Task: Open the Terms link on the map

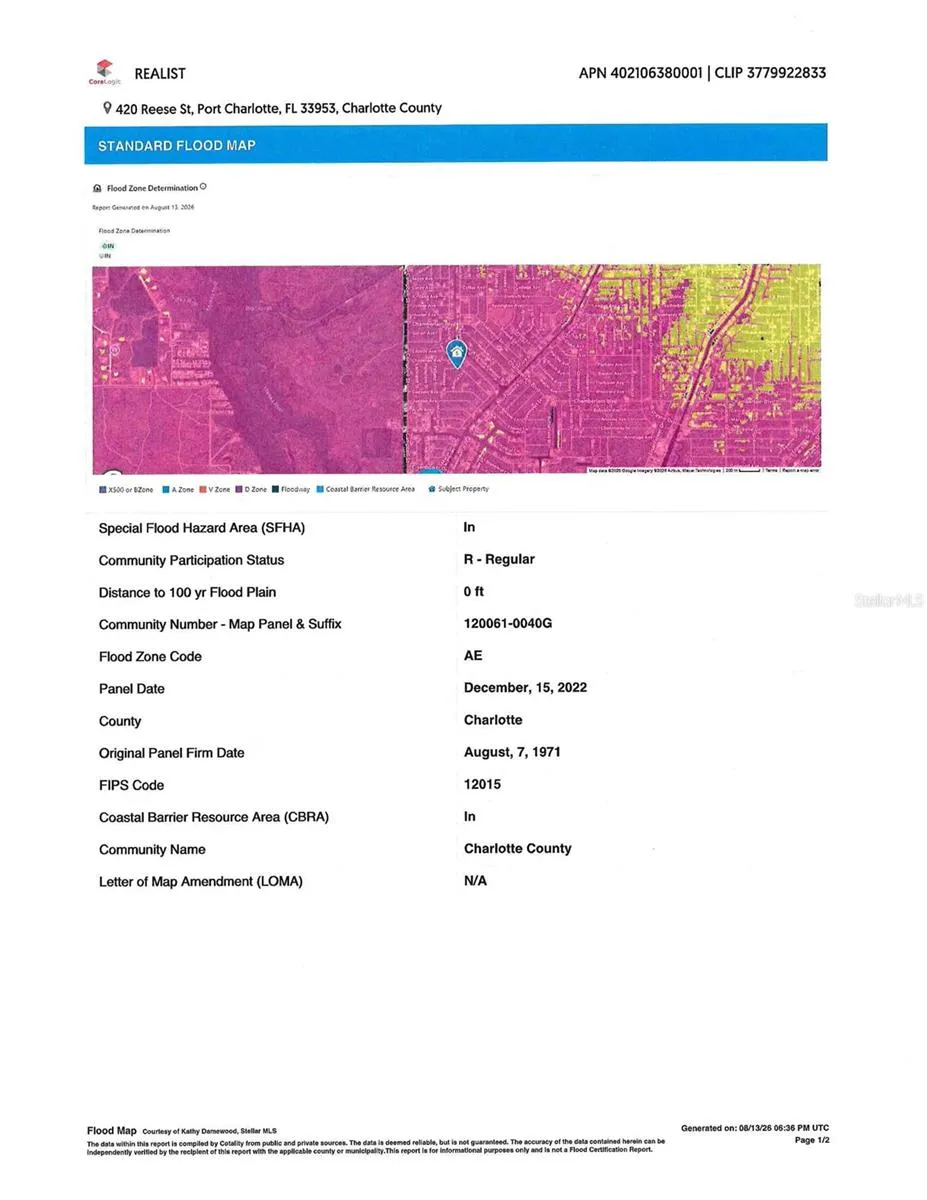Action: click(x=771, y=470)
